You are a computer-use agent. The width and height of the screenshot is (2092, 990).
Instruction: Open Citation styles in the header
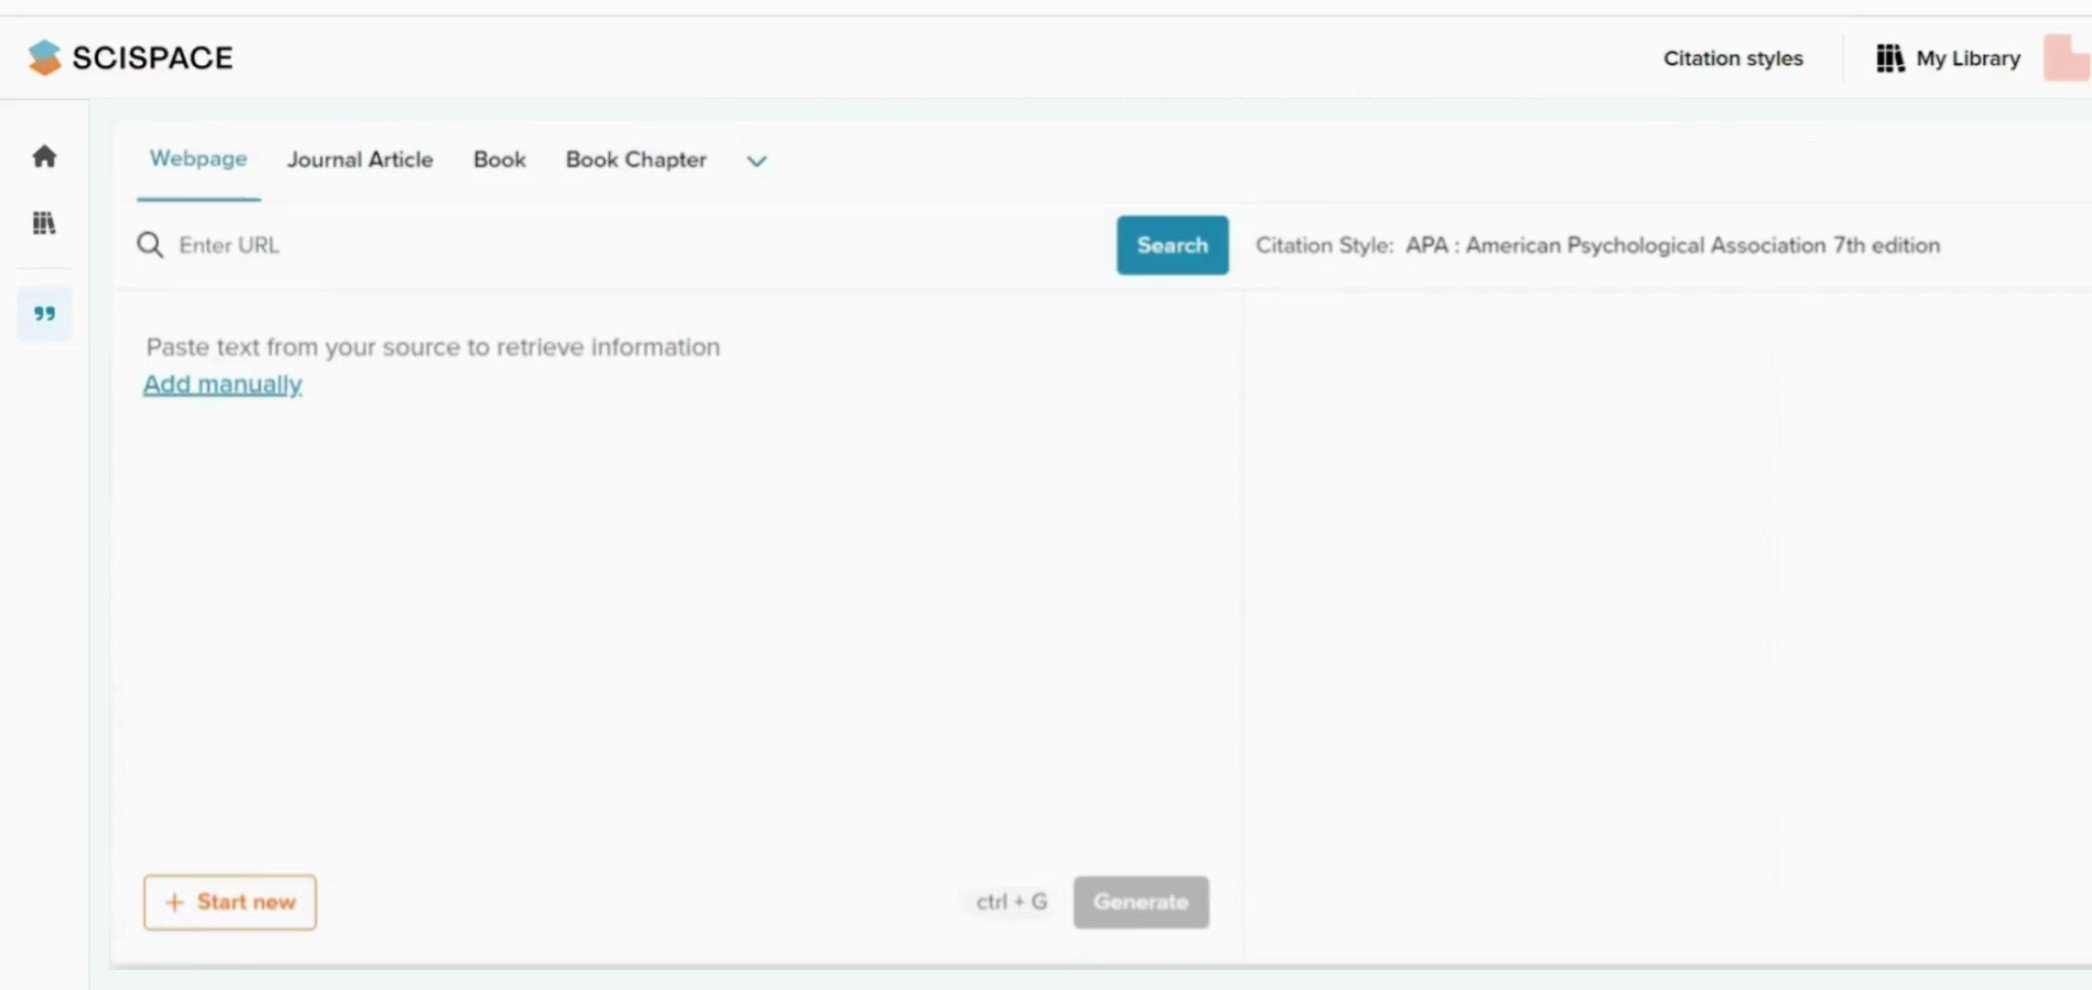coord(1733,58)
